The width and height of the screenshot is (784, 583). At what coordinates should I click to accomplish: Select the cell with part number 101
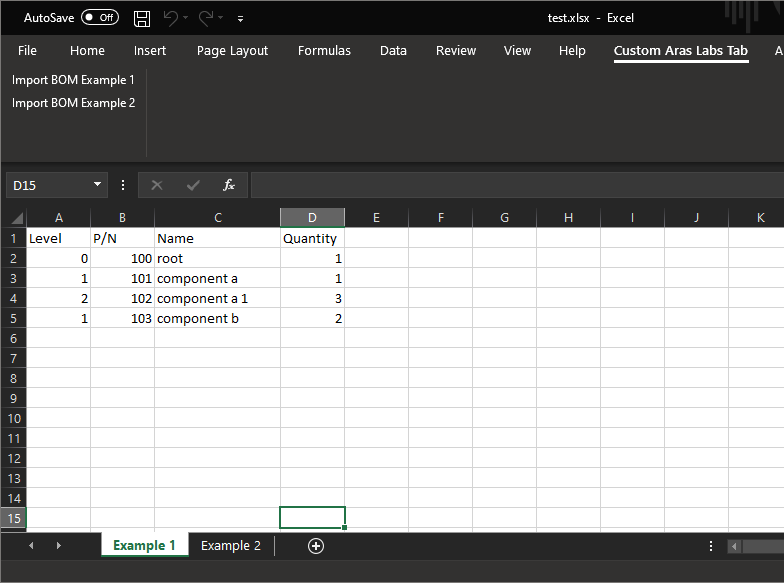pos(122,278)
